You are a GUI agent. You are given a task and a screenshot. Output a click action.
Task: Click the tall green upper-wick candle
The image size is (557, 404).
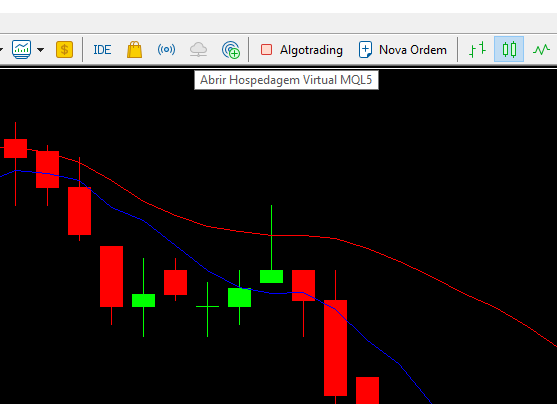[x=271, y=276]
